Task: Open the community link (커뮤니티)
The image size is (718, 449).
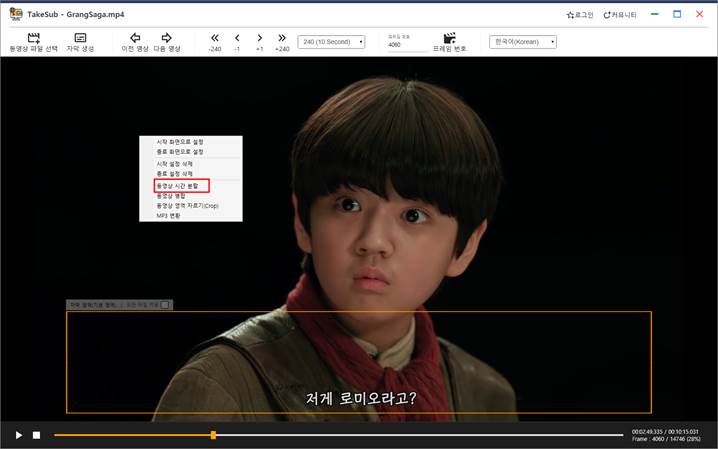Action: [x=620, y=15]
